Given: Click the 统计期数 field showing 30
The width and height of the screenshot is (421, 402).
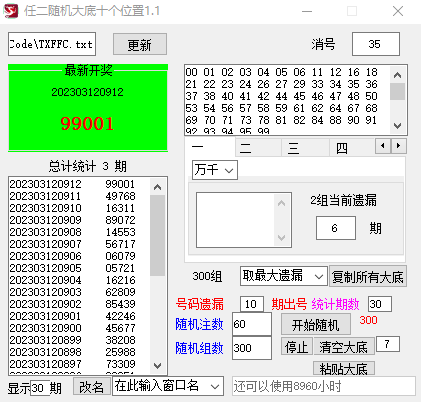Looking at the screenshot, I should pos(380,304).
